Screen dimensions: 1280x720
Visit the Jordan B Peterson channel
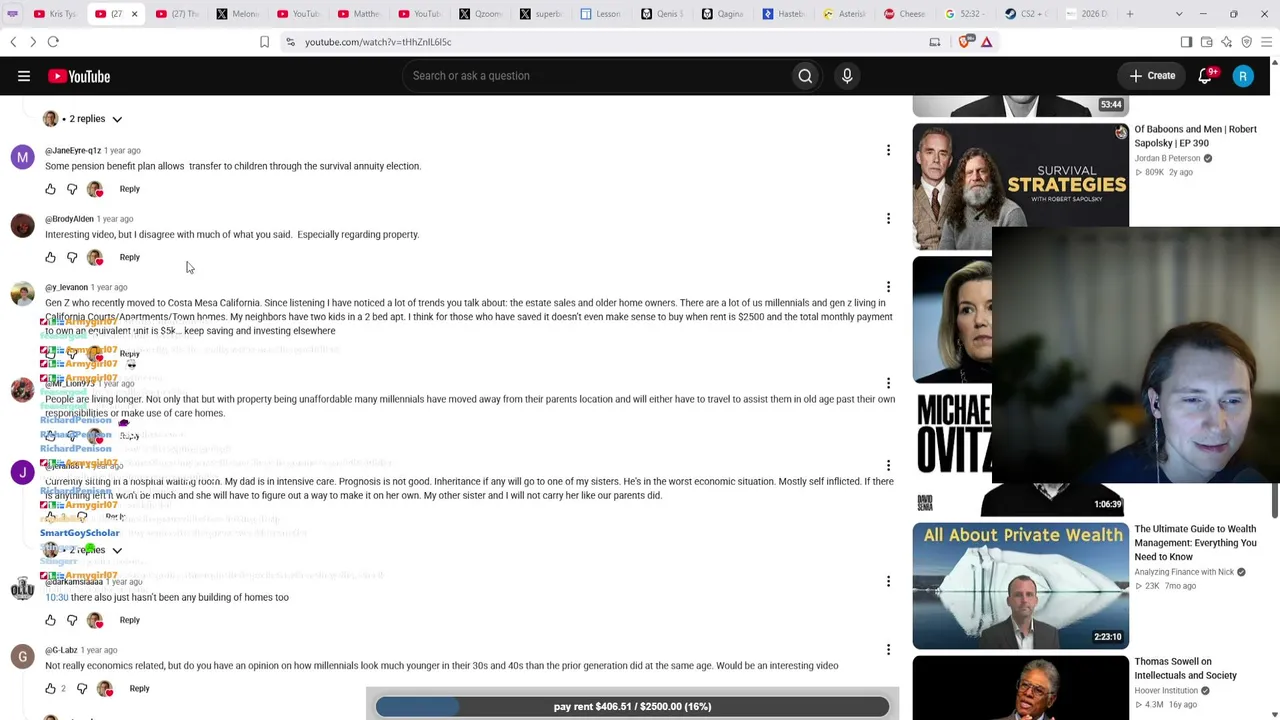click(1167, 159)
